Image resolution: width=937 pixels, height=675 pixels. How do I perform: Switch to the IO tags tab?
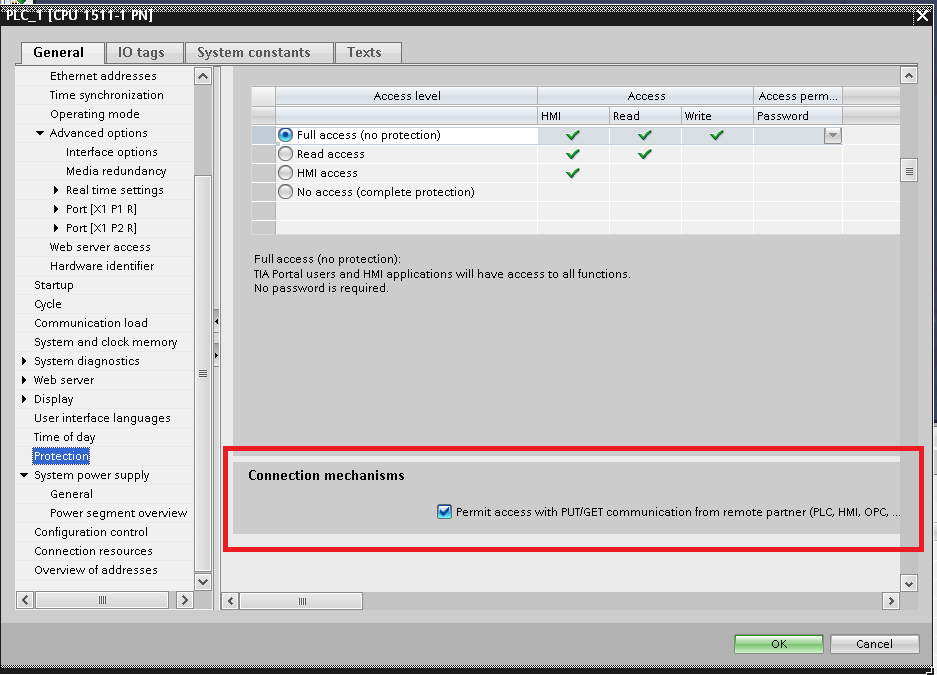(x=139, y=53)
